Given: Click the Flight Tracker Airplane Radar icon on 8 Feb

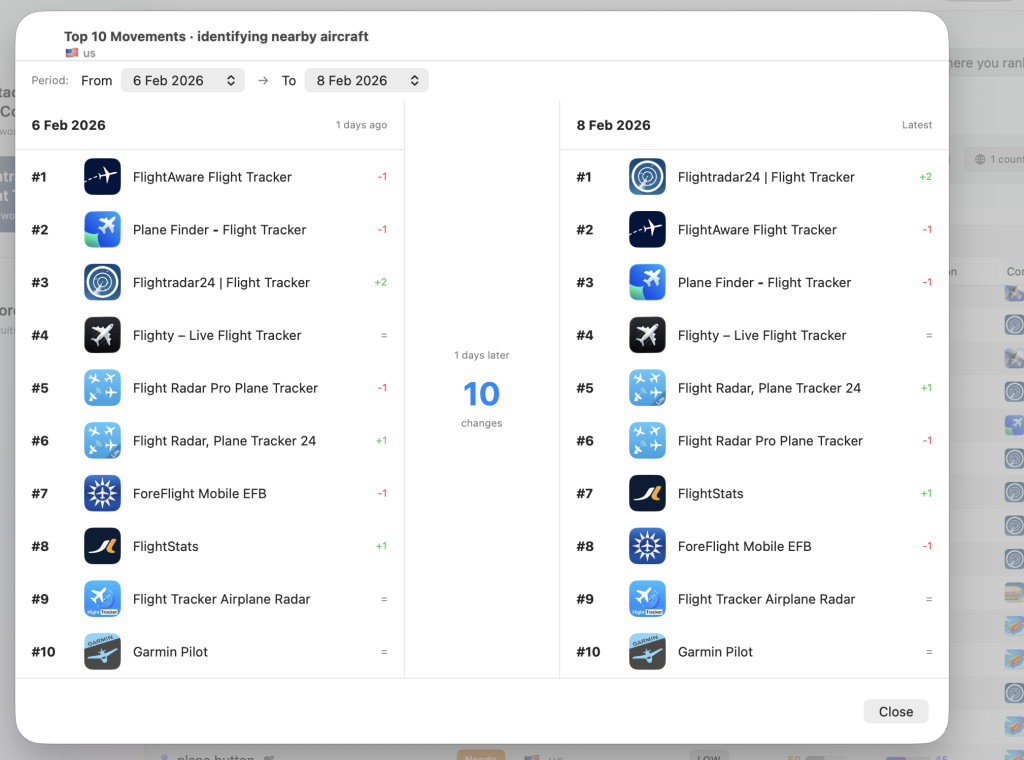Looking at the screenshot, I should 647,599.
